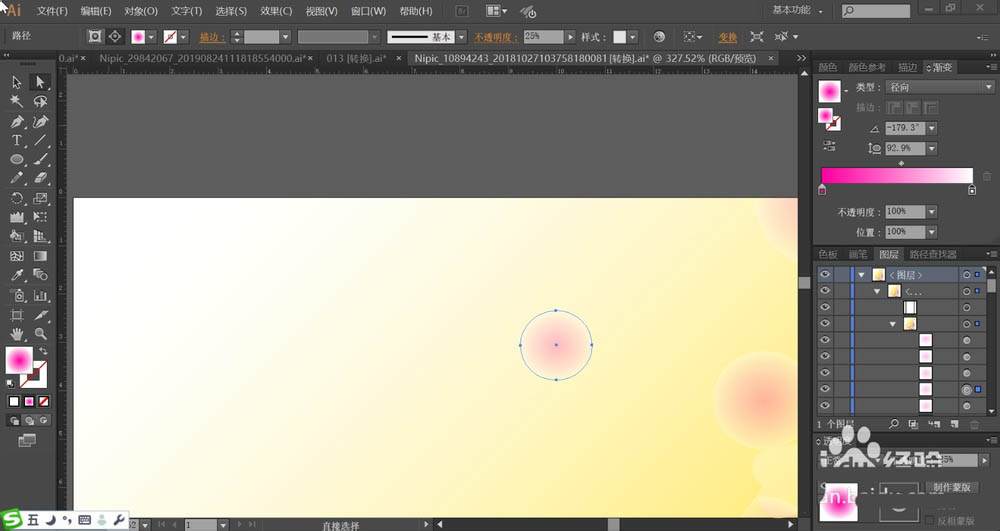1000x531 pixels.
Task: Open the 文件(F) menu
Action: coord(52,11)
